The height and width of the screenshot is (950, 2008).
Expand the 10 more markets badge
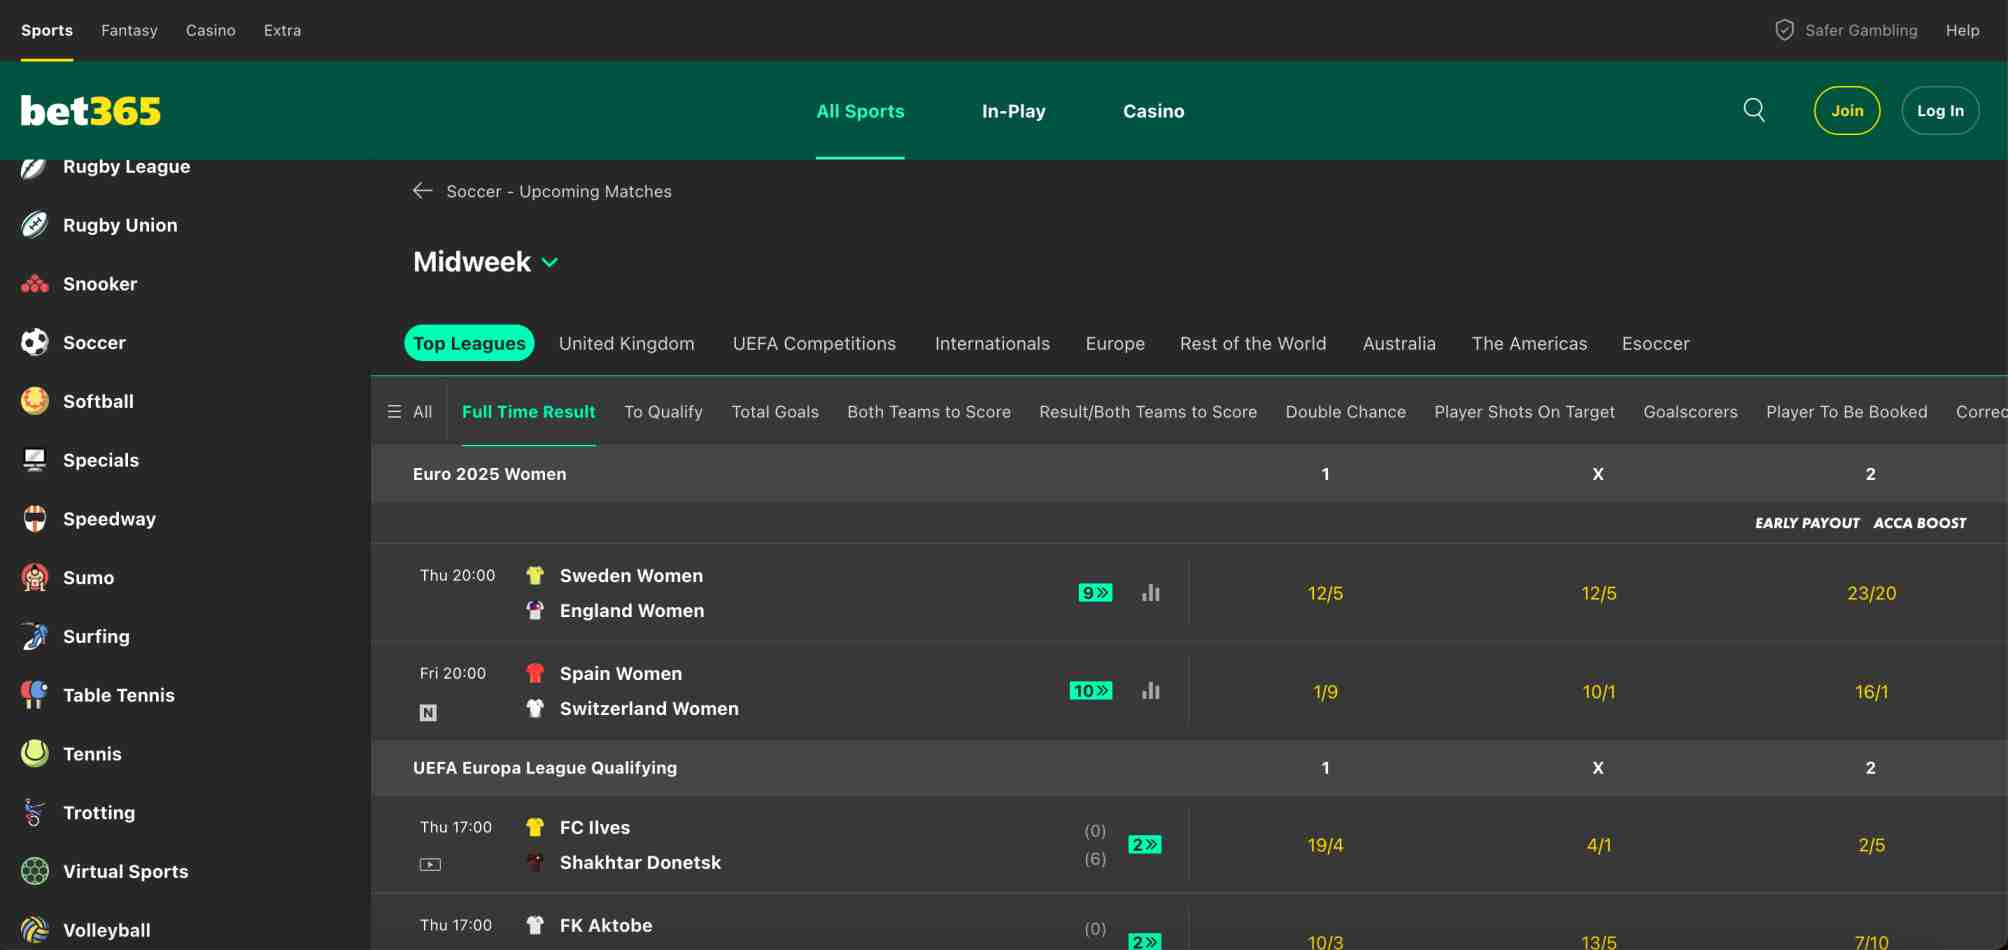point(1091,691)
